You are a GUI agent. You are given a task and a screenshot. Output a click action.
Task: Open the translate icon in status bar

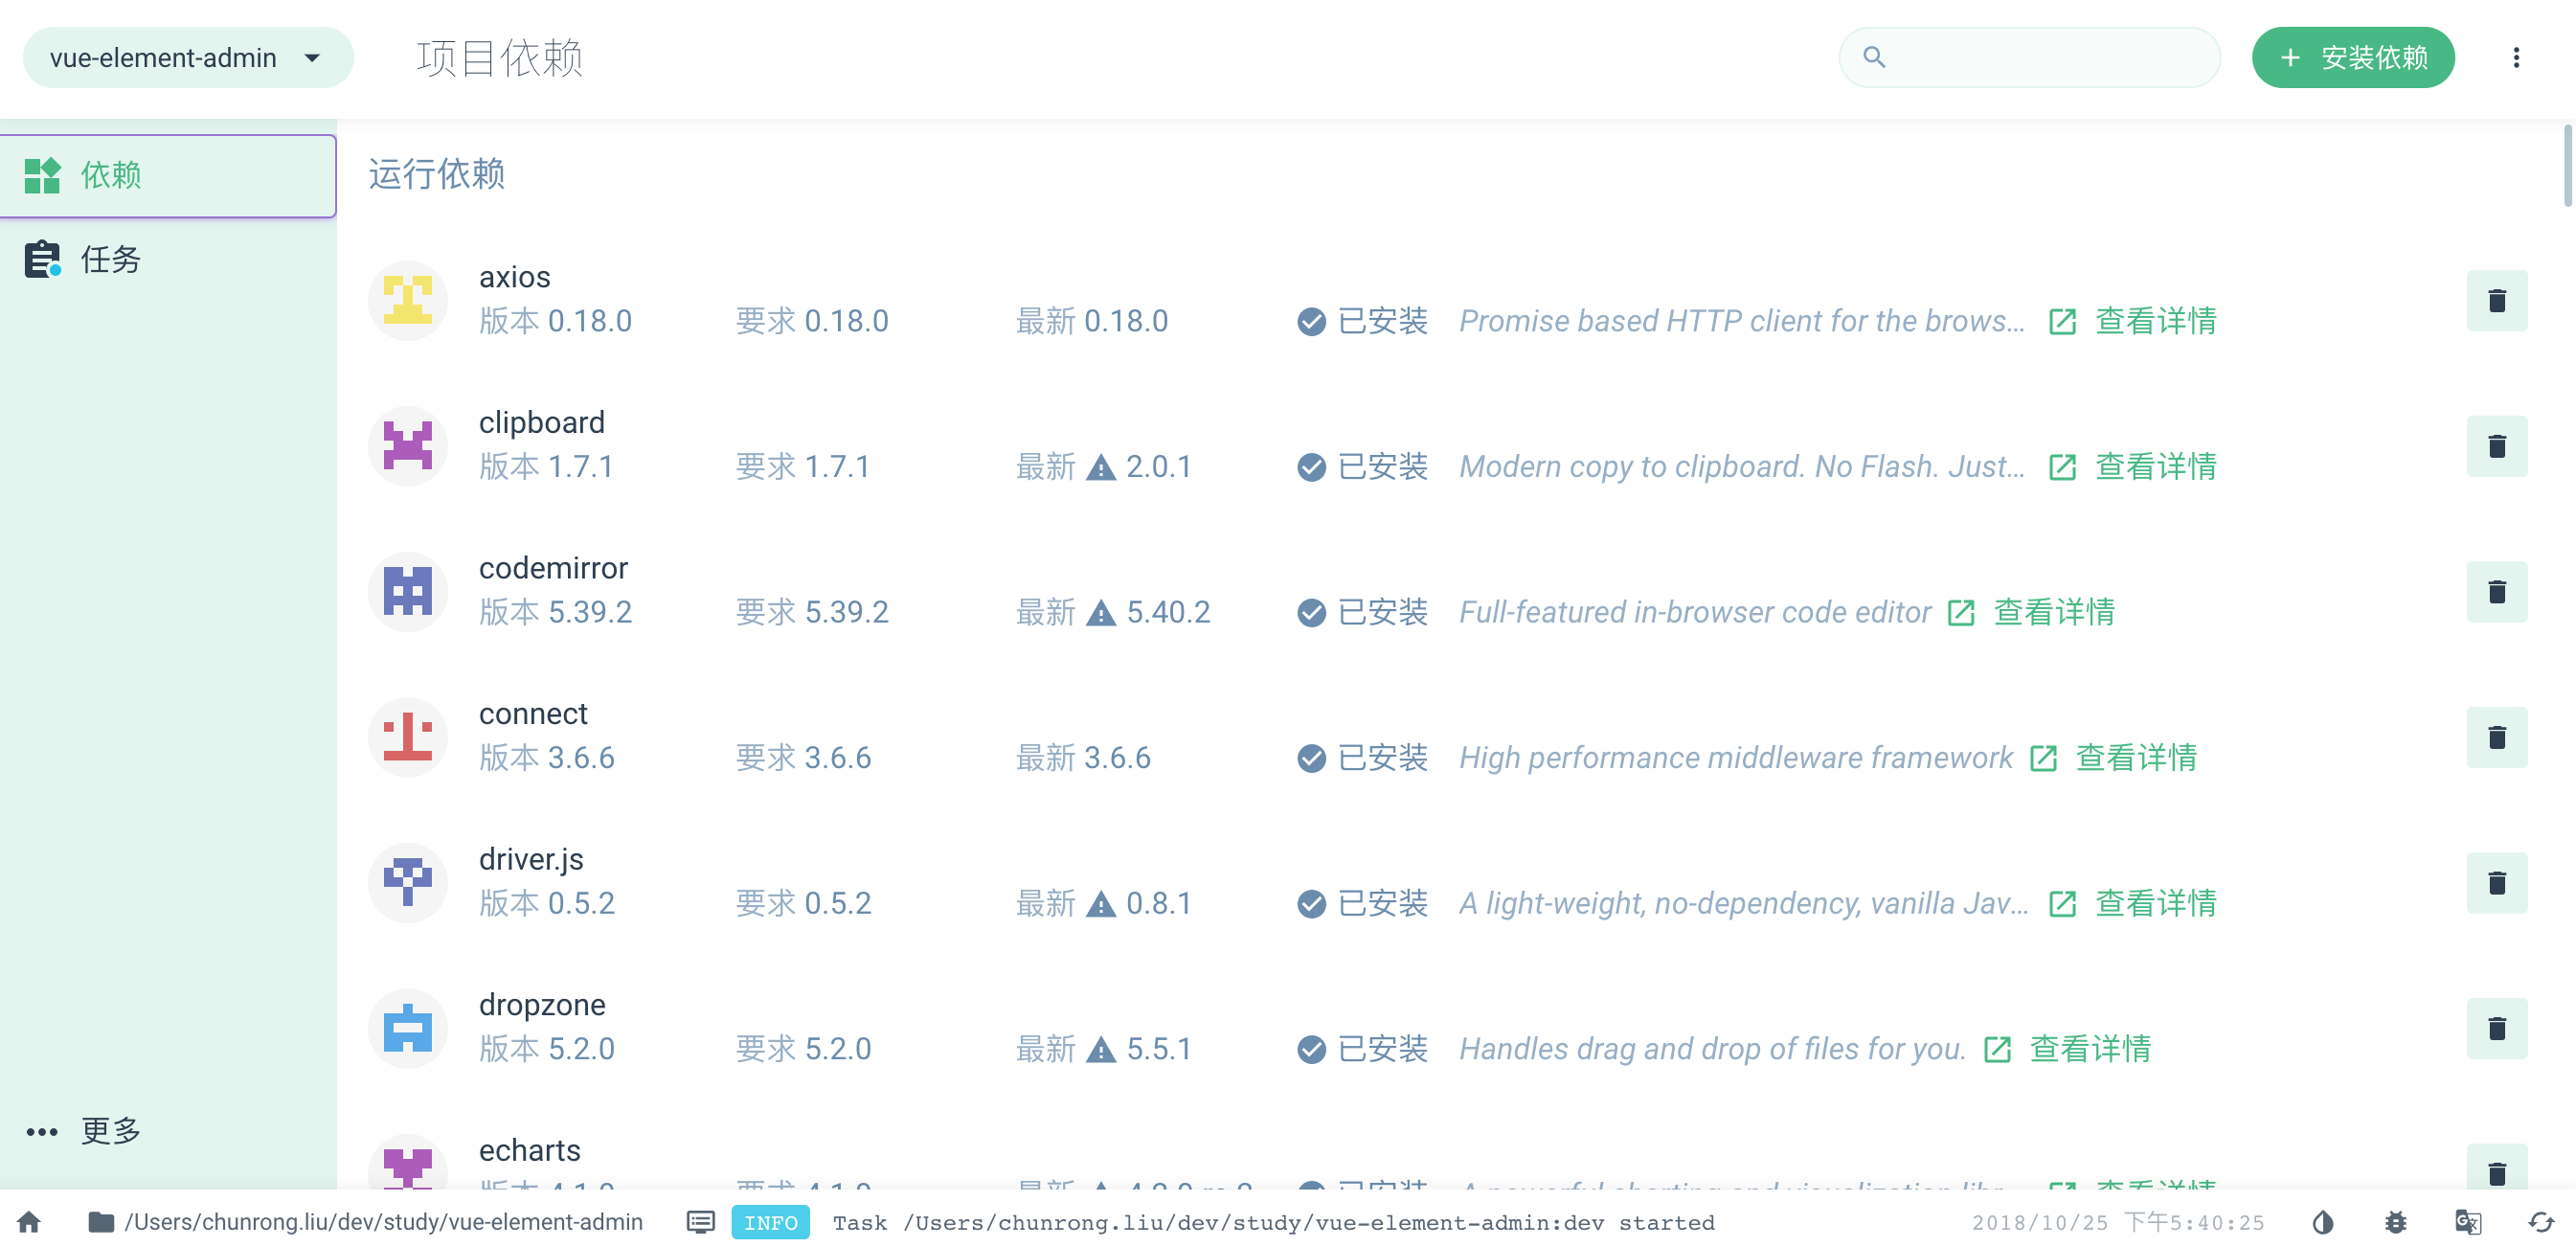pyautogui.click(x=2467, y=1222)
